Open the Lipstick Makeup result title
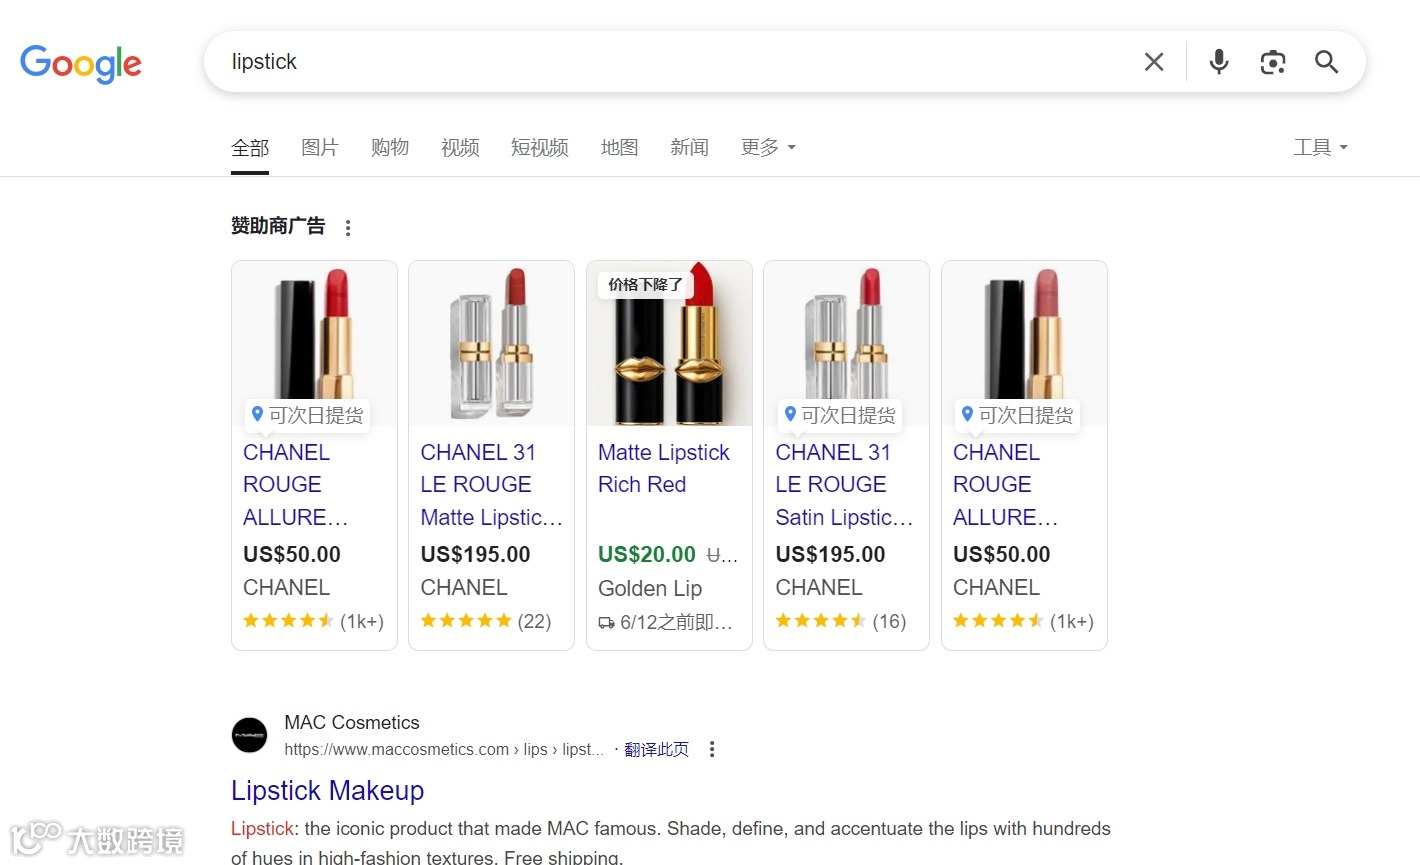Screen dimensions: 1420x865 (327, 791)
